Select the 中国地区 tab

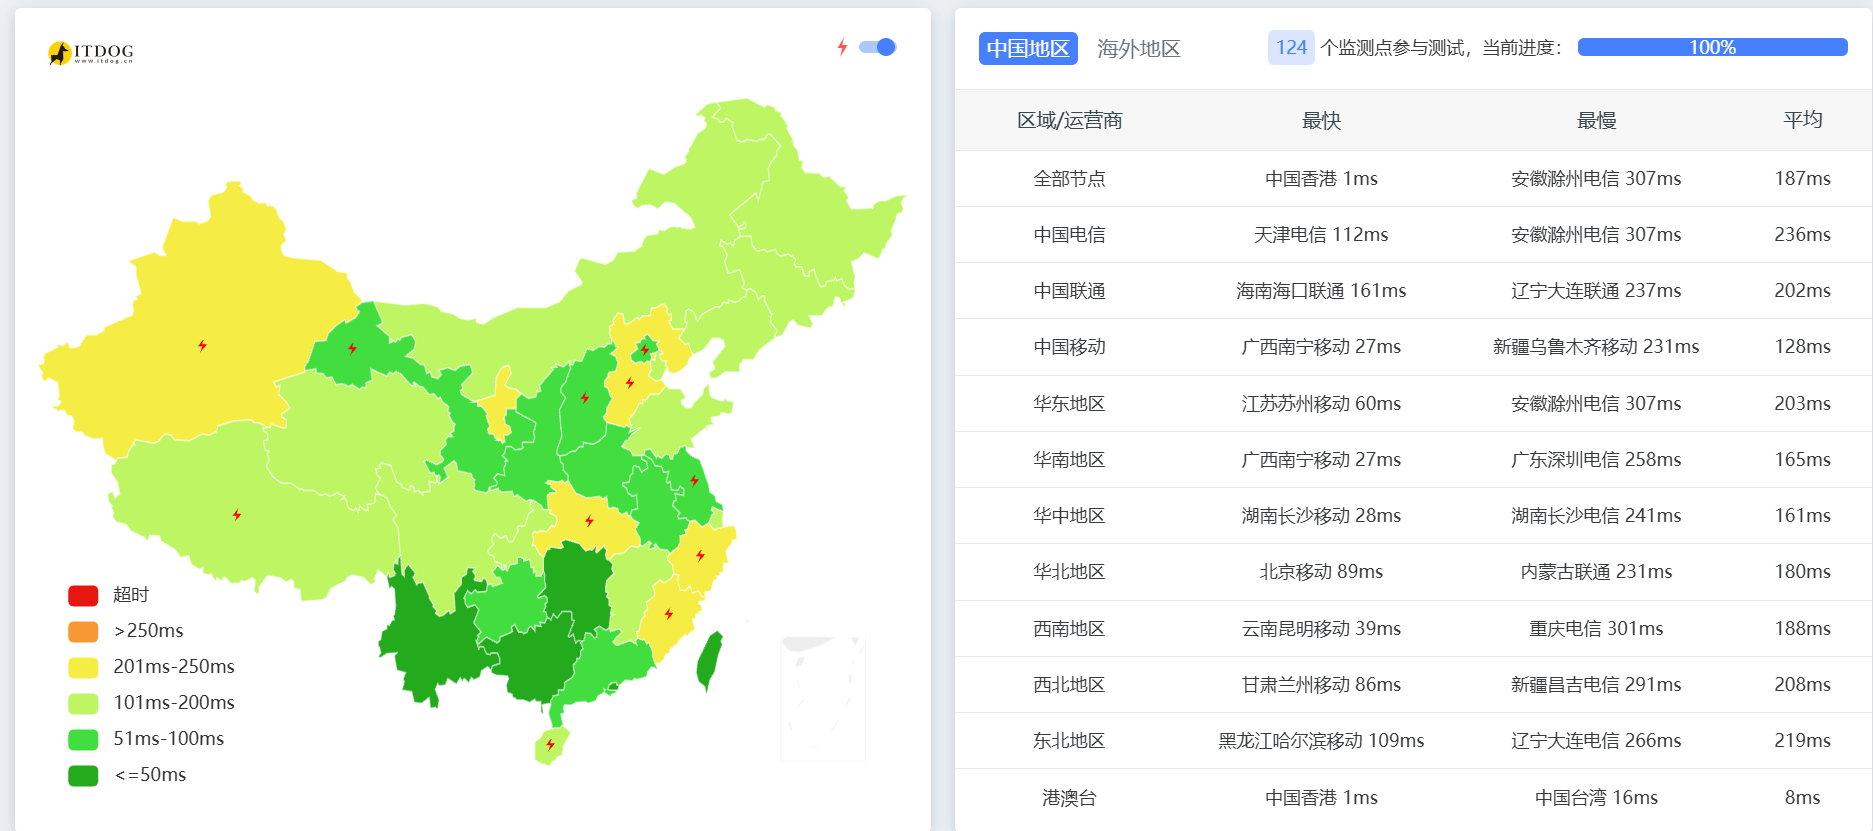coord(1028,48)
